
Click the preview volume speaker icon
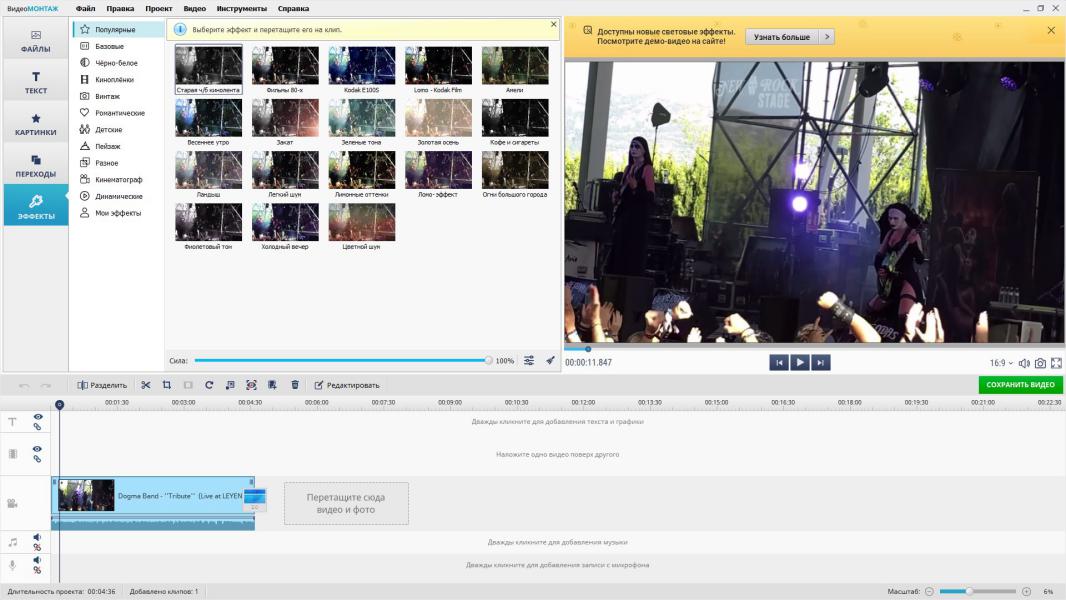click(1024, 363)
